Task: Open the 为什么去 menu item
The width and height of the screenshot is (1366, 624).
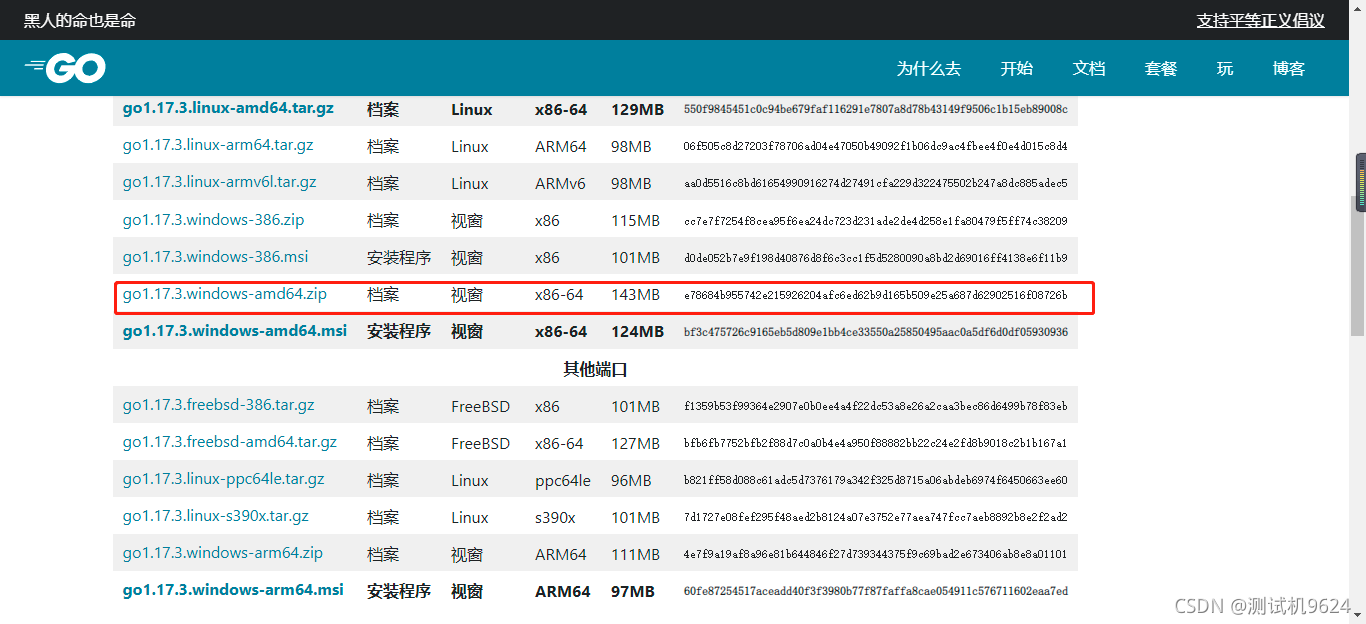Action: [928, 68]
